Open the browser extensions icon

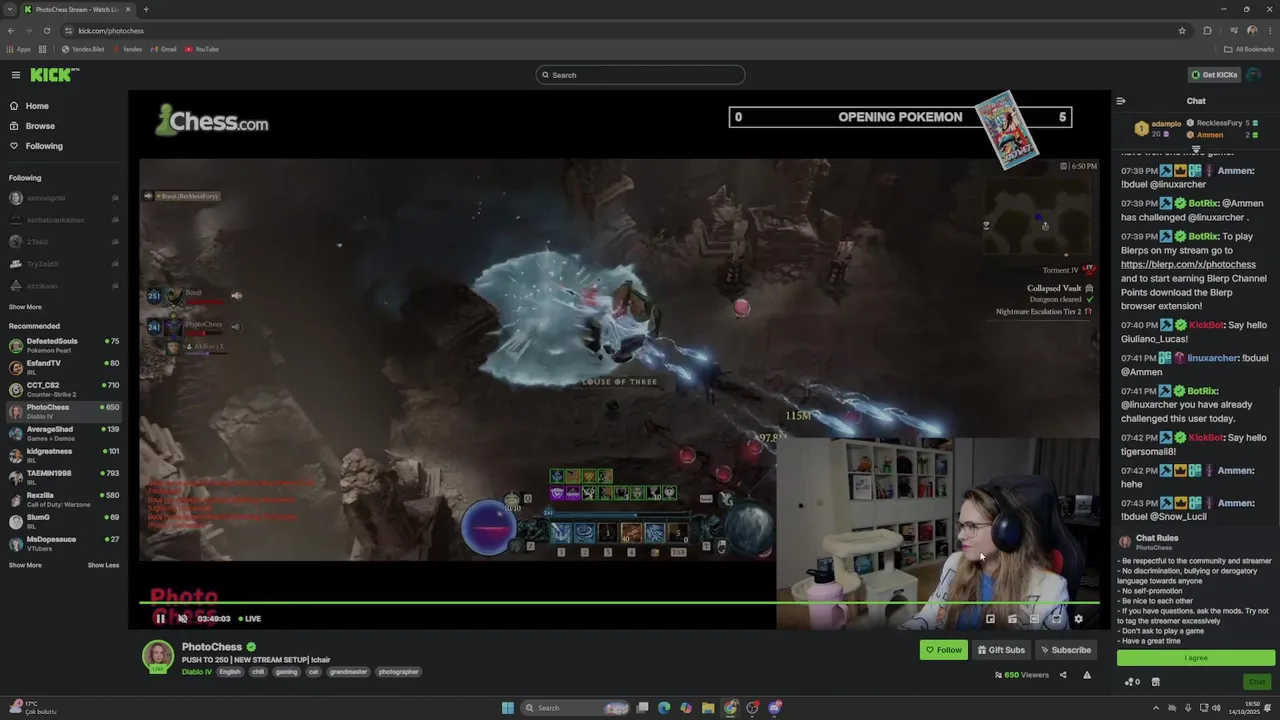click(x=1207, y=31)
